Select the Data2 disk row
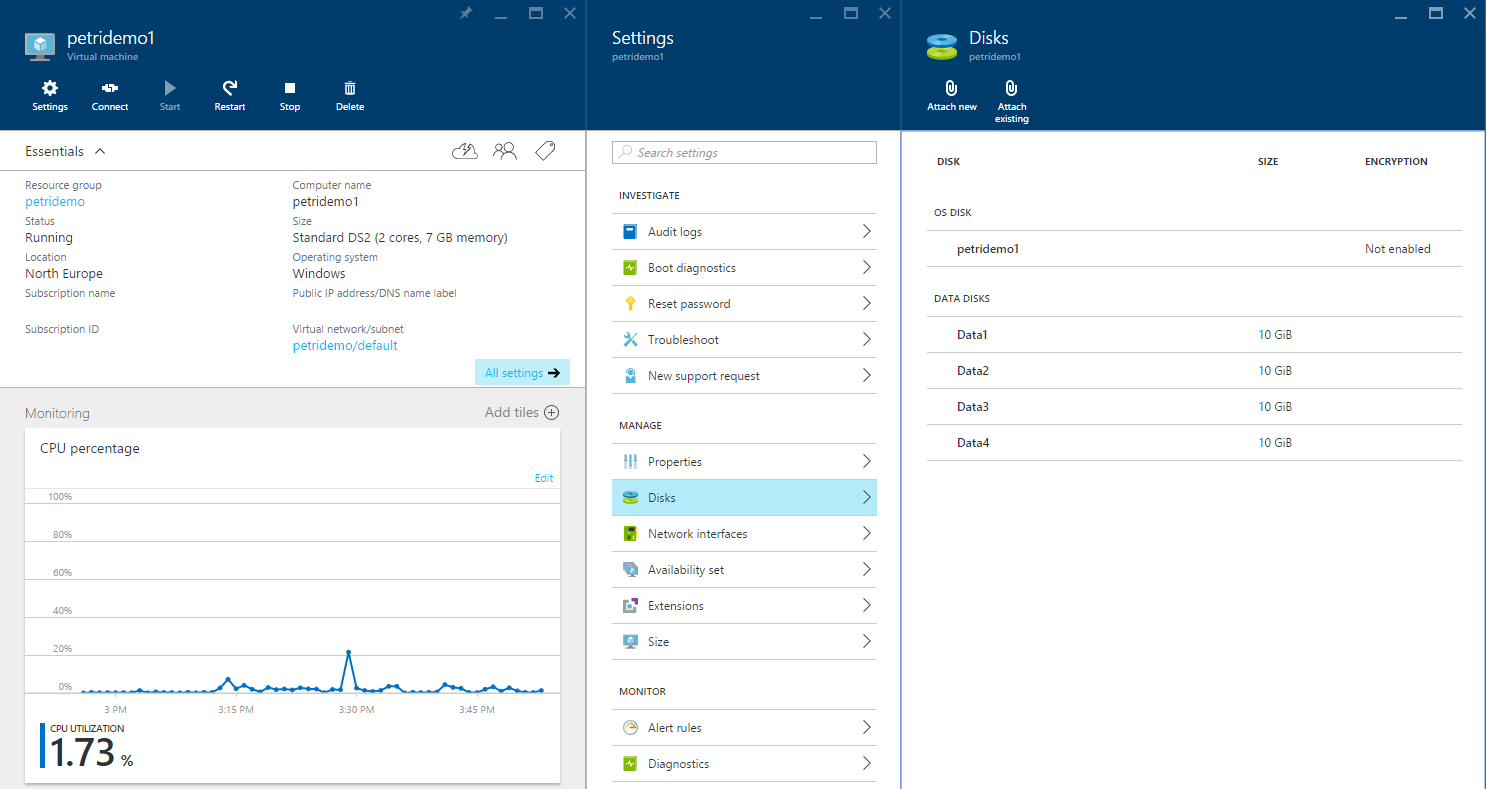Screen dimensions: 1486x789 [1194, 370]
